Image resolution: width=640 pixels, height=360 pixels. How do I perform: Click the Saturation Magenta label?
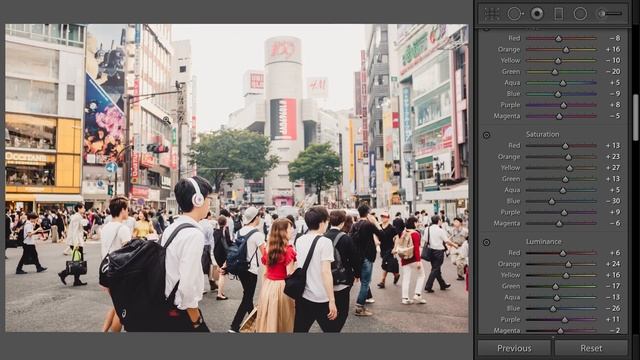(x=507, y=224)
